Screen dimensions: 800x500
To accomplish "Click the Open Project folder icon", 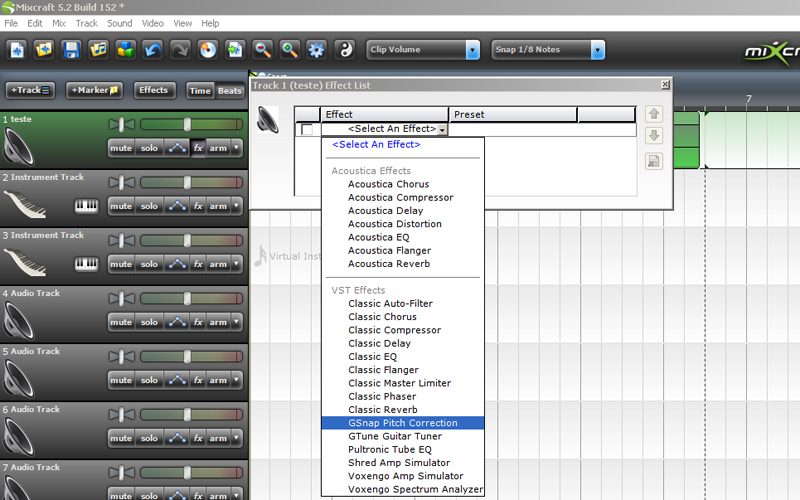I will pyautogui.click(x=44, y=50).
